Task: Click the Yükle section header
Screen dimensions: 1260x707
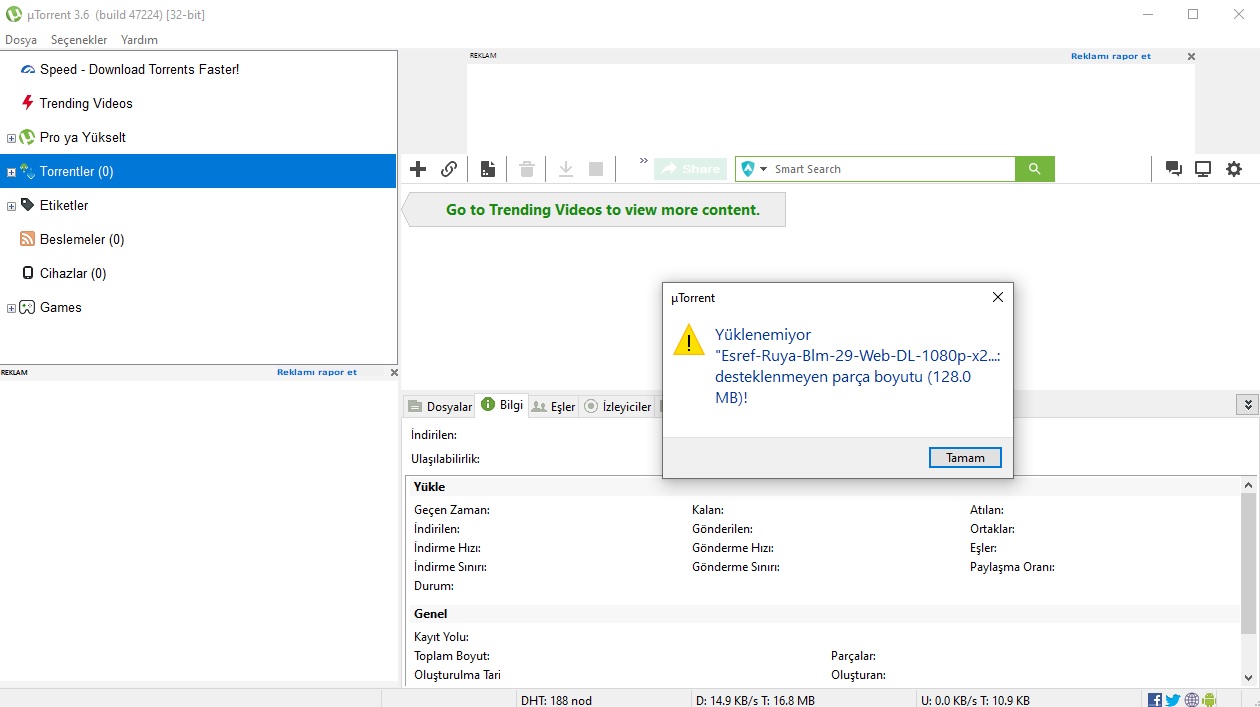Action: click(429, 486)
